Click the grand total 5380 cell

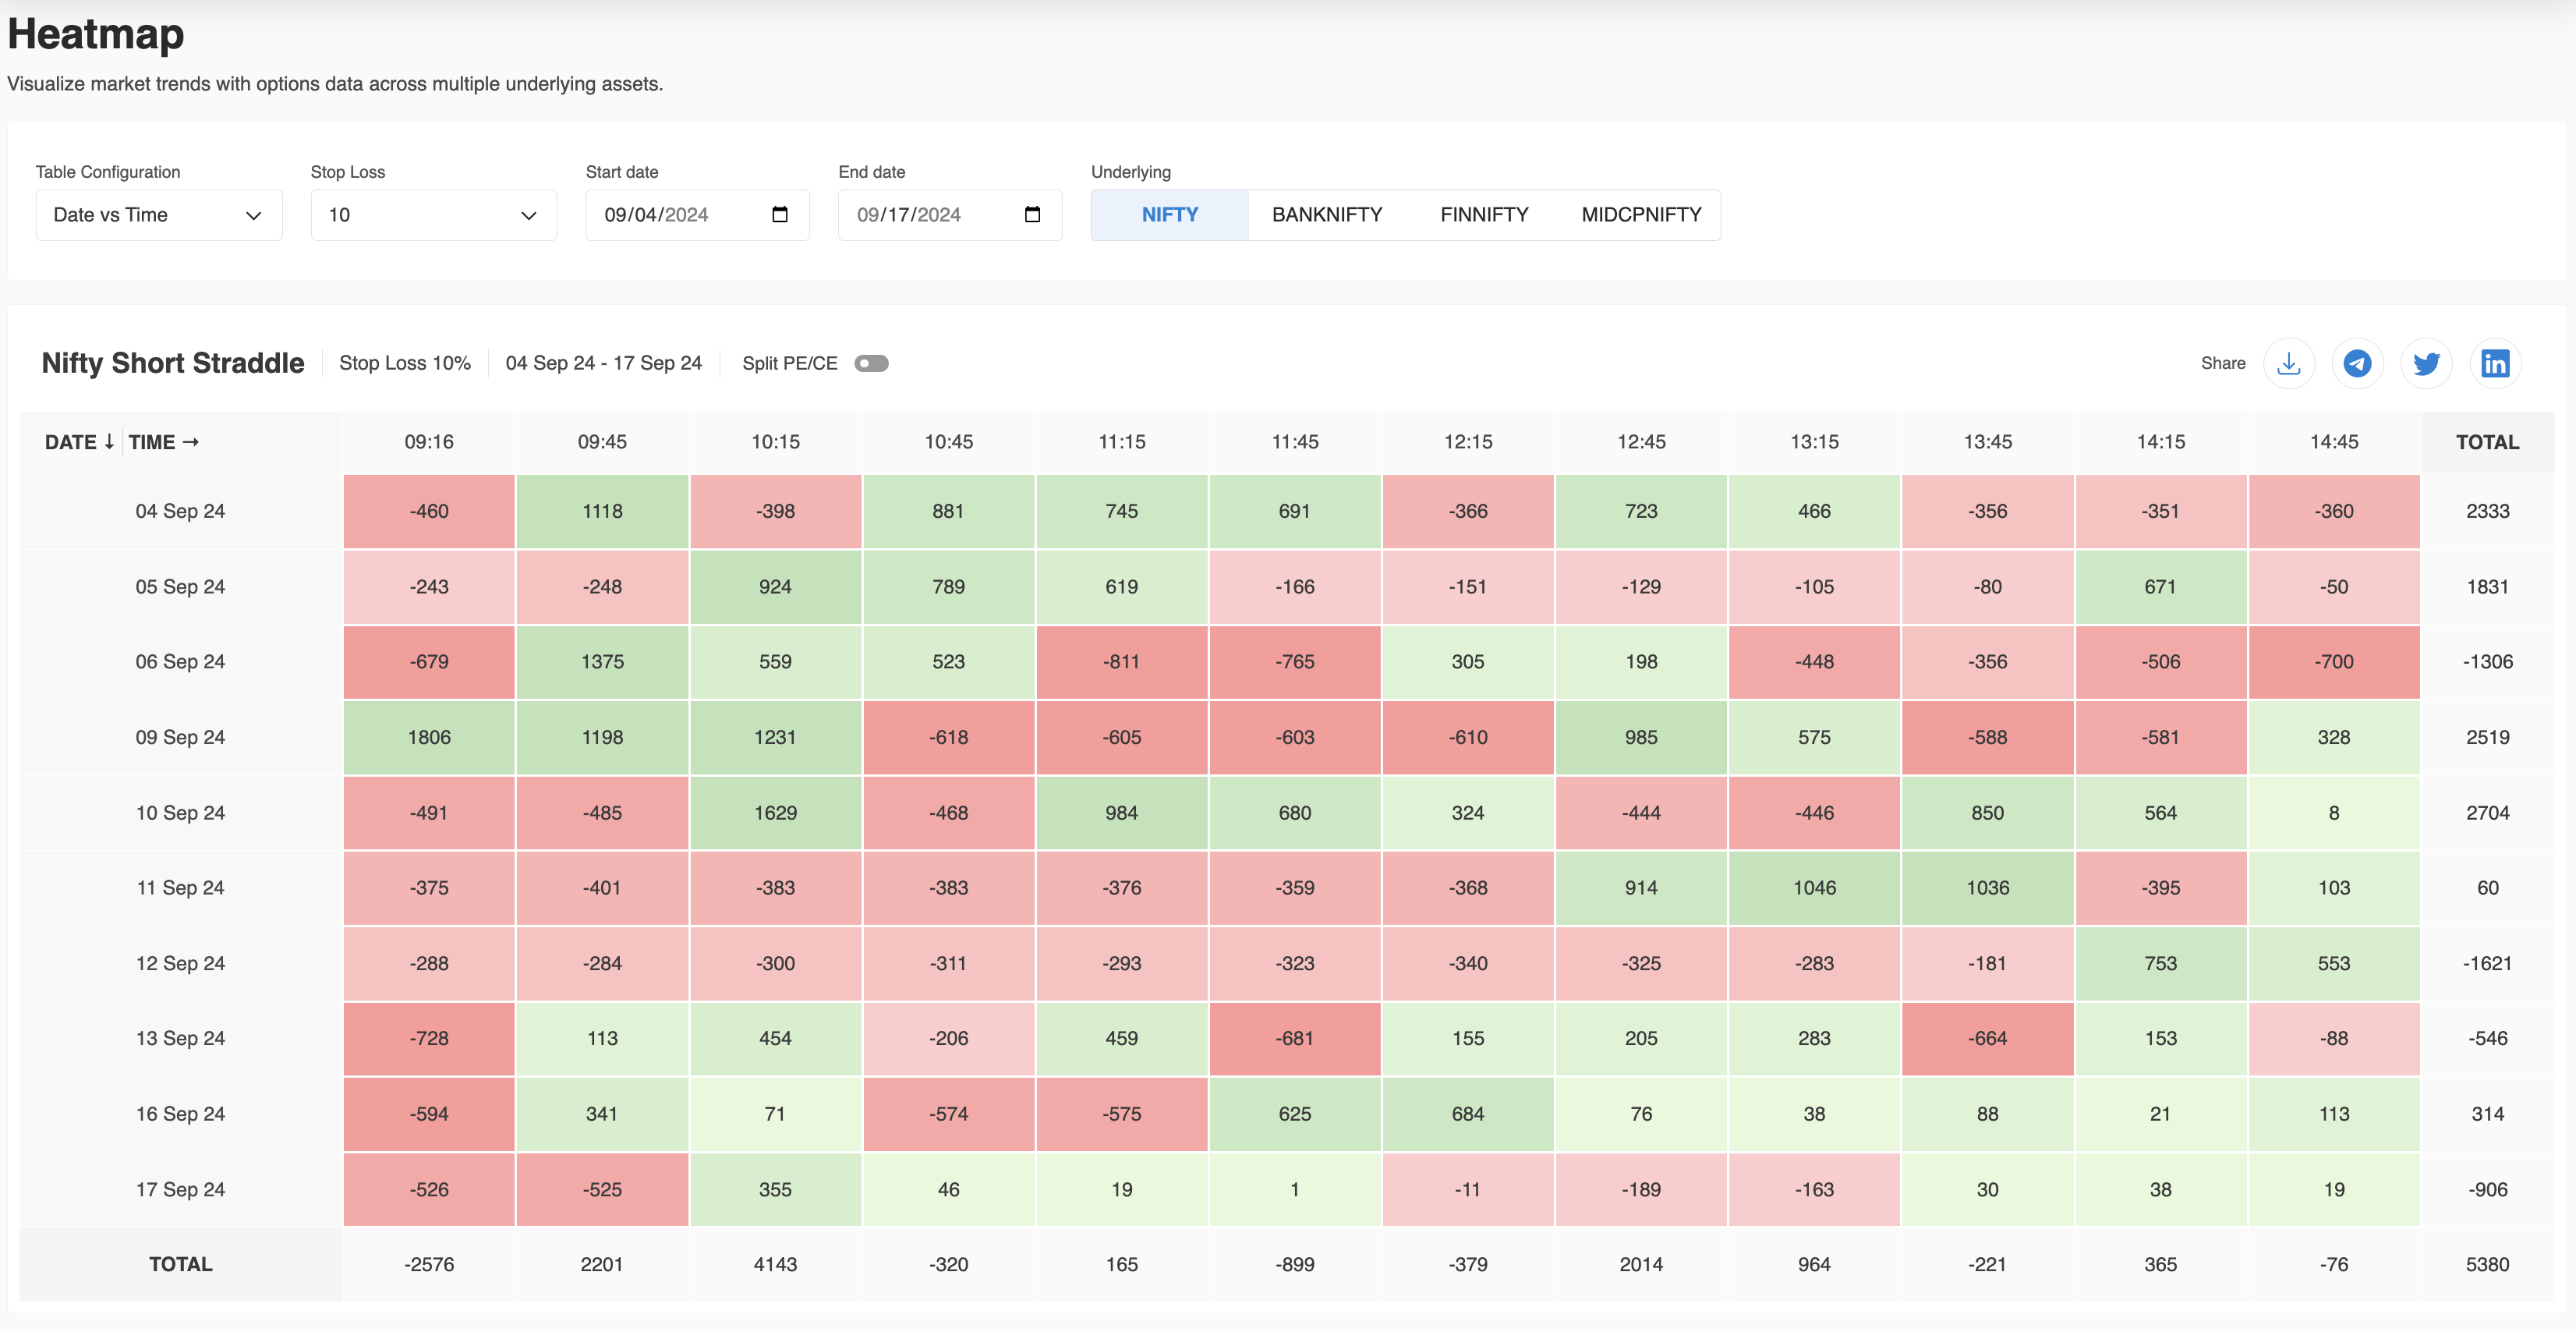pyautogui.click(x=2487, y=1264)
